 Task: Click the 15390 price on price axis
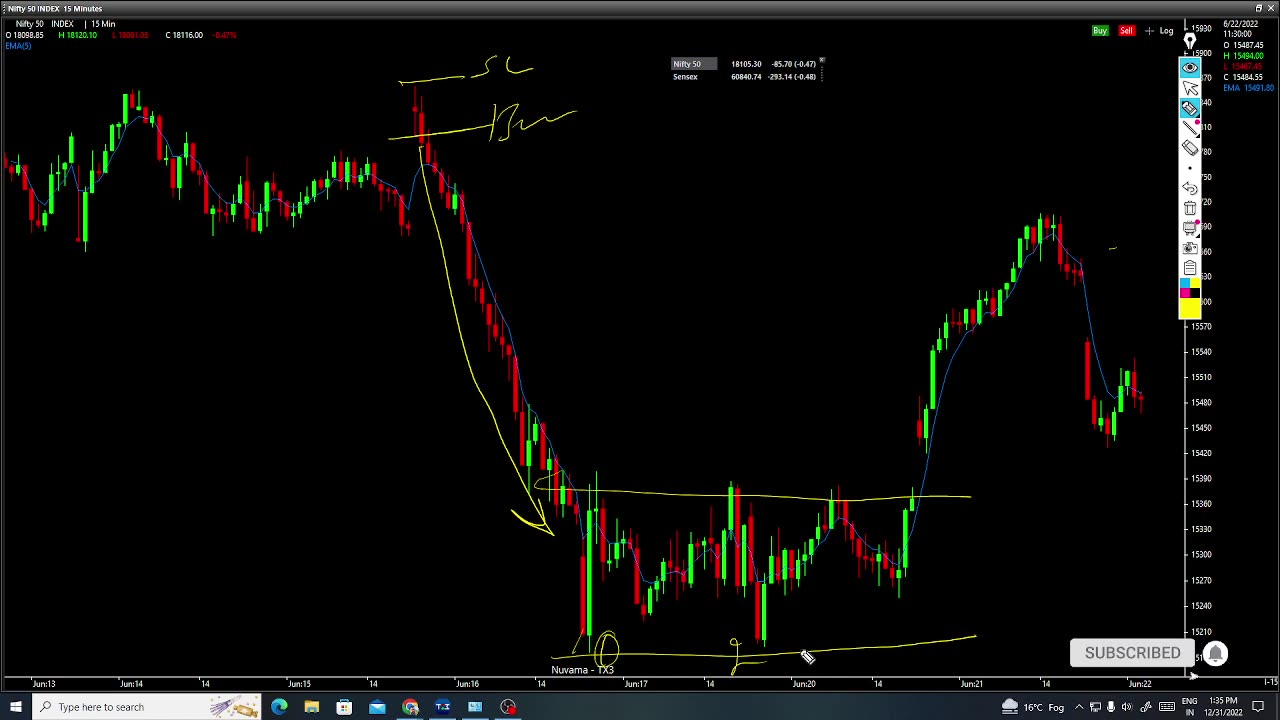tap(1200, 478)
